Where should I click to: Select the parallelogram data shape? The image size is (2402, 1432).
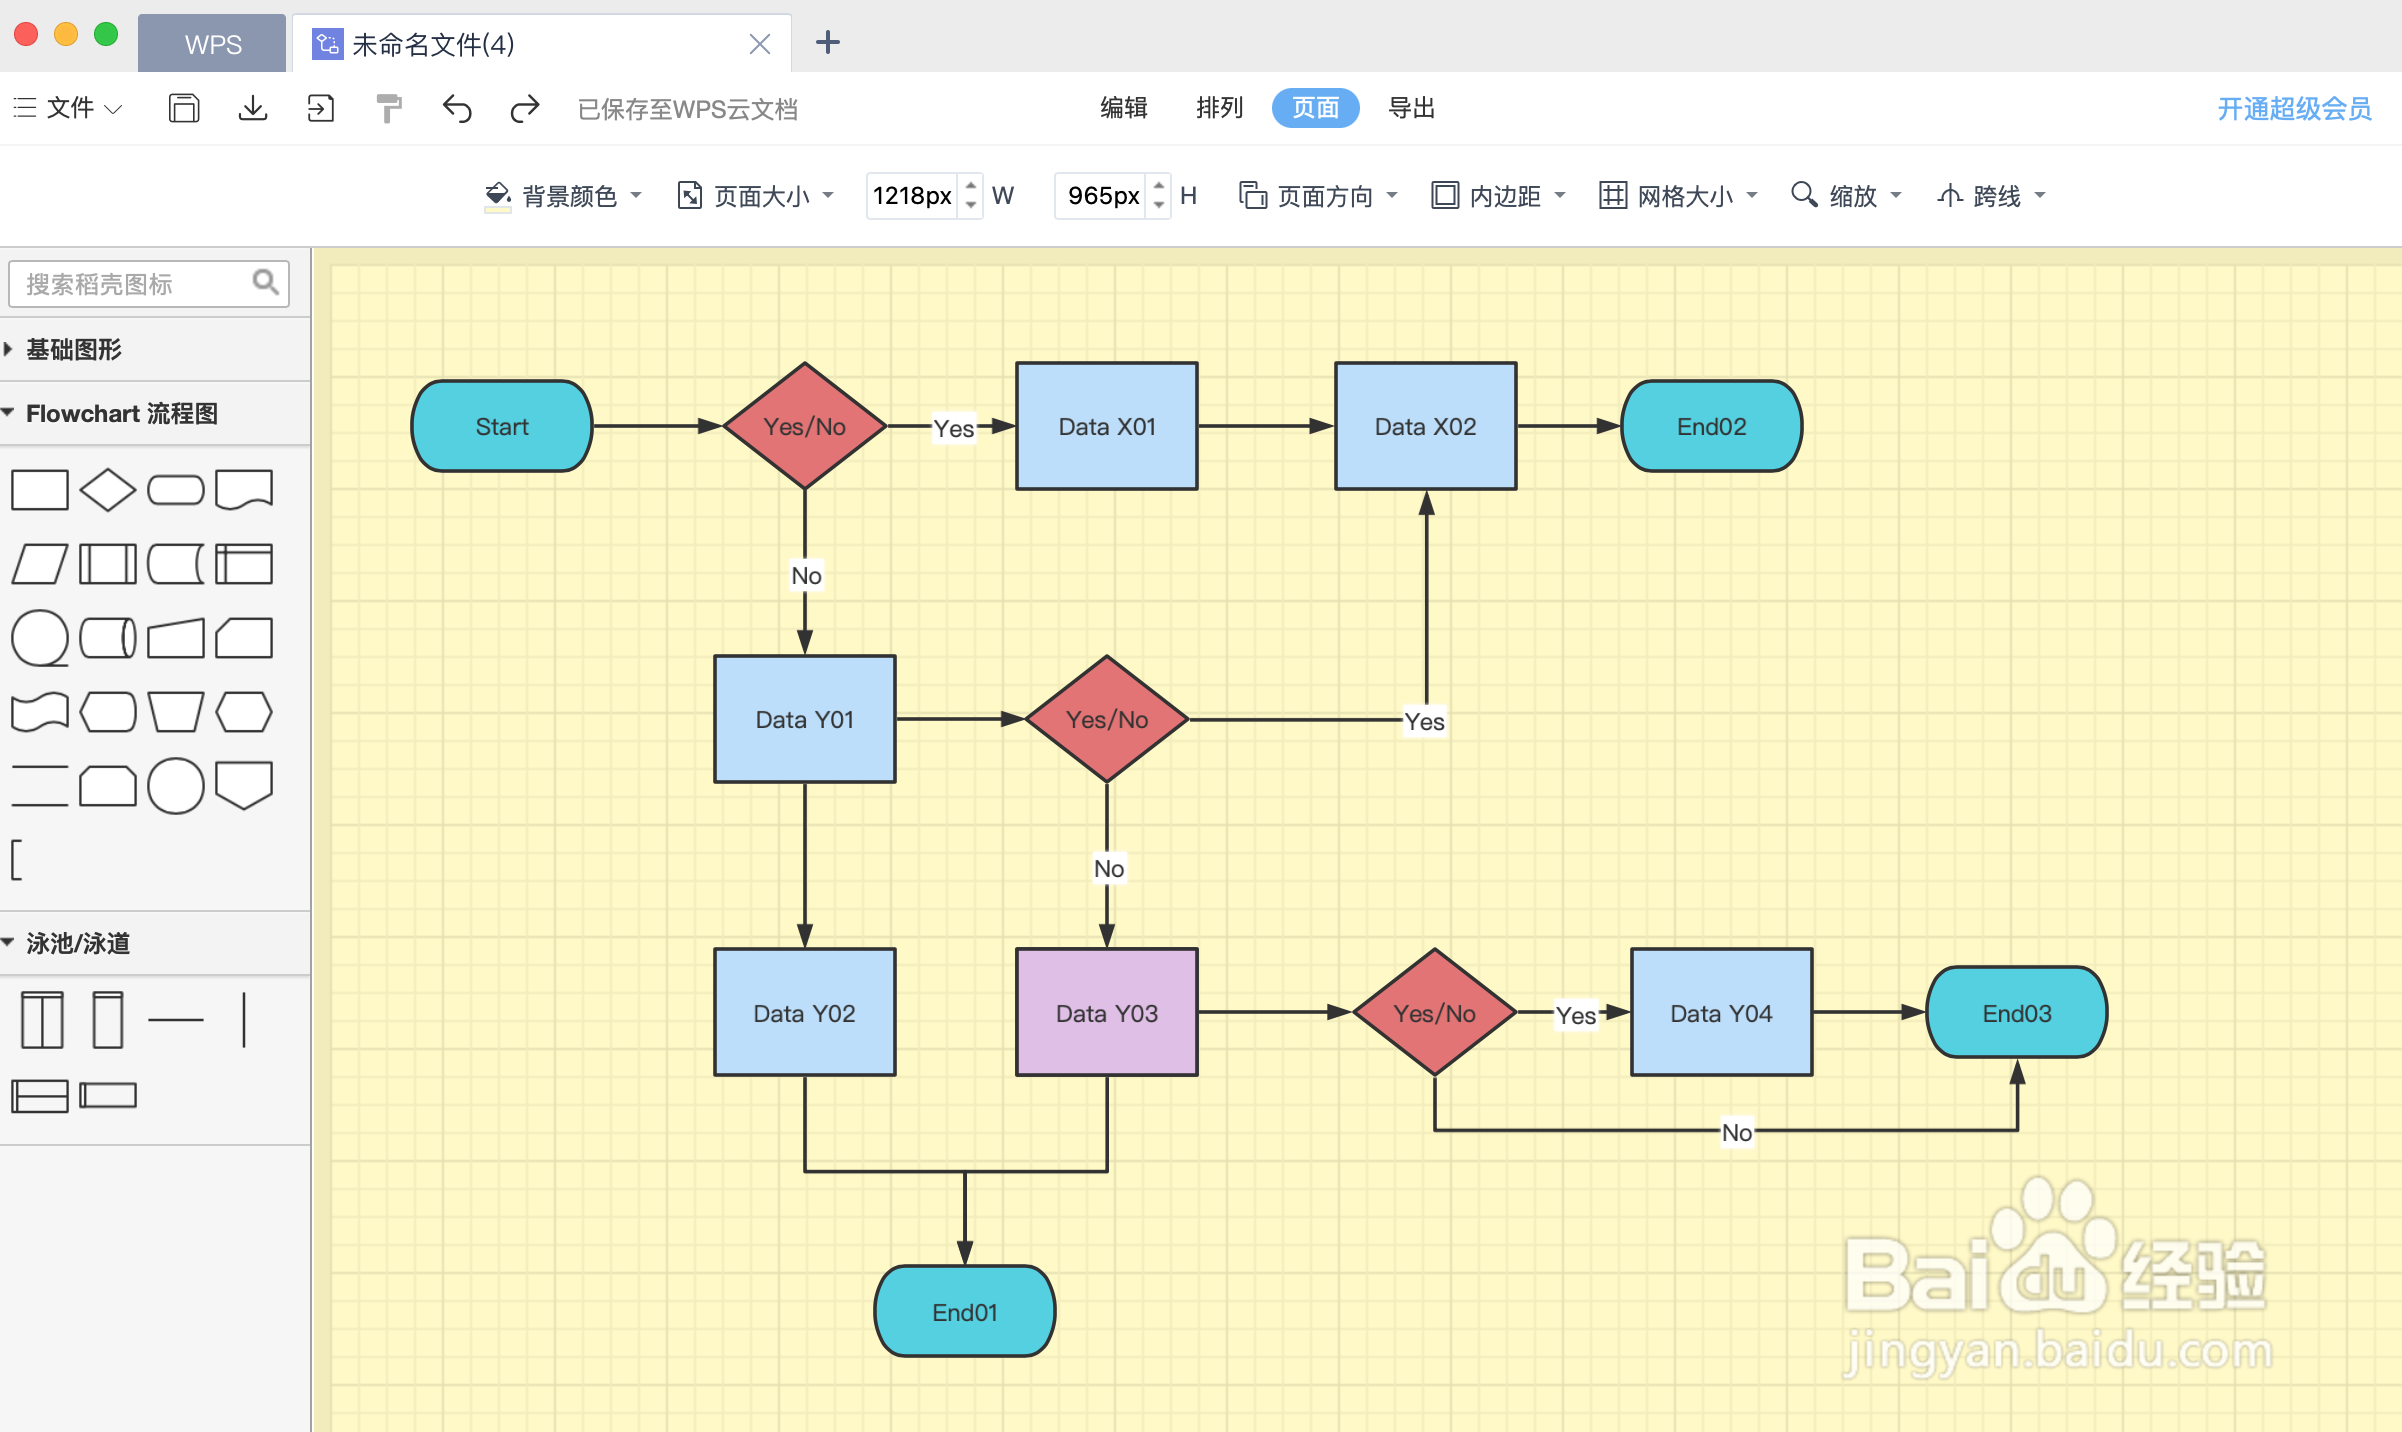[x=40, y=564]
